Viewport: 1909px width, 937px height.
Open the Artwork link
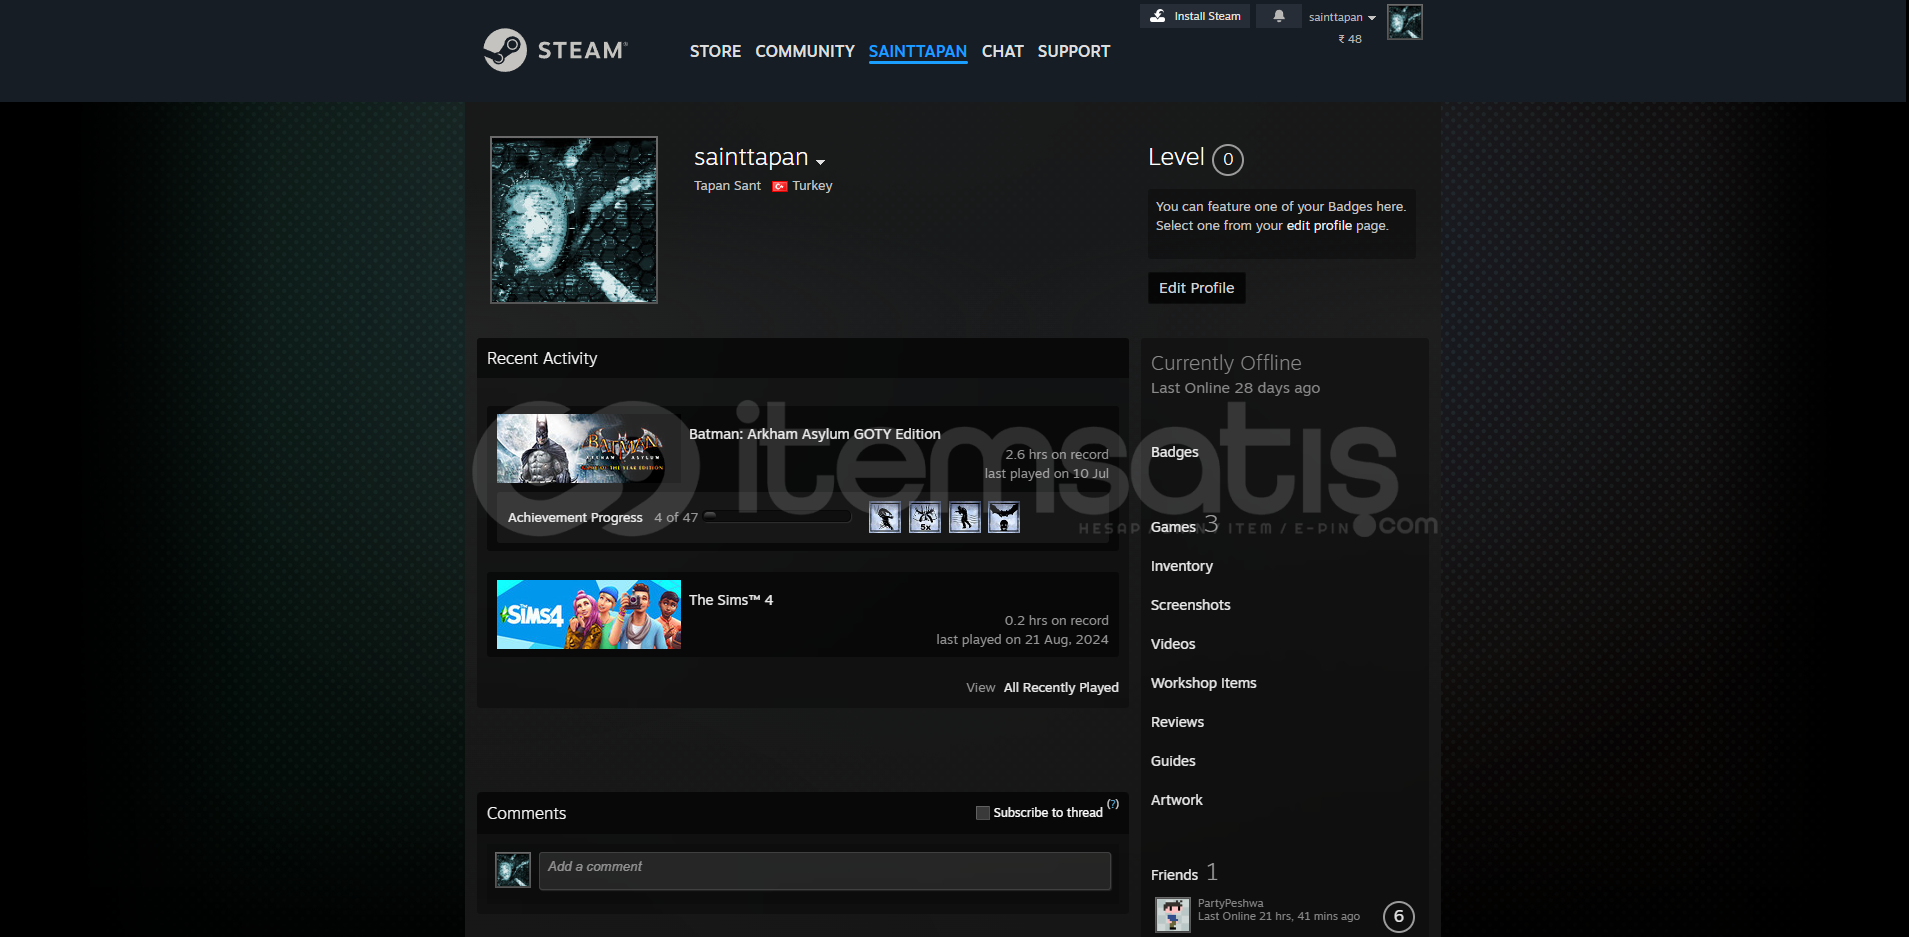pyautogui.click(x=1176, y=800)
